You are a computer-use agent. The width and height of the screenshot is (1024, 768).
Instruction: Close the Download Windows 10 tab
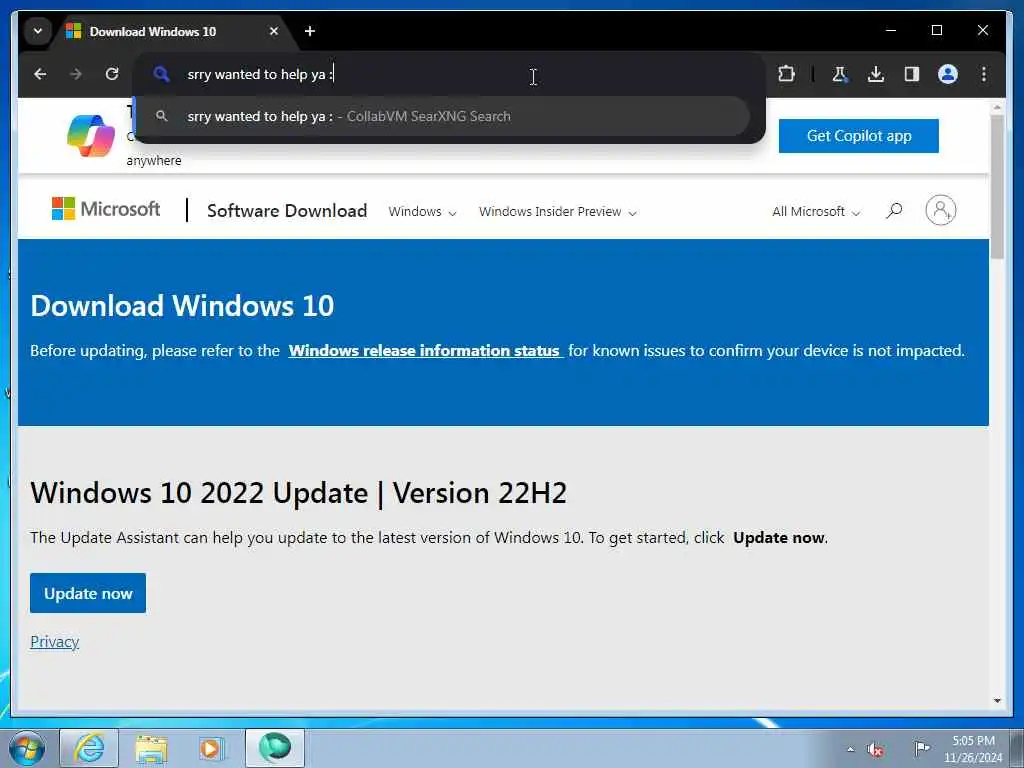click(x=274, y=31)
